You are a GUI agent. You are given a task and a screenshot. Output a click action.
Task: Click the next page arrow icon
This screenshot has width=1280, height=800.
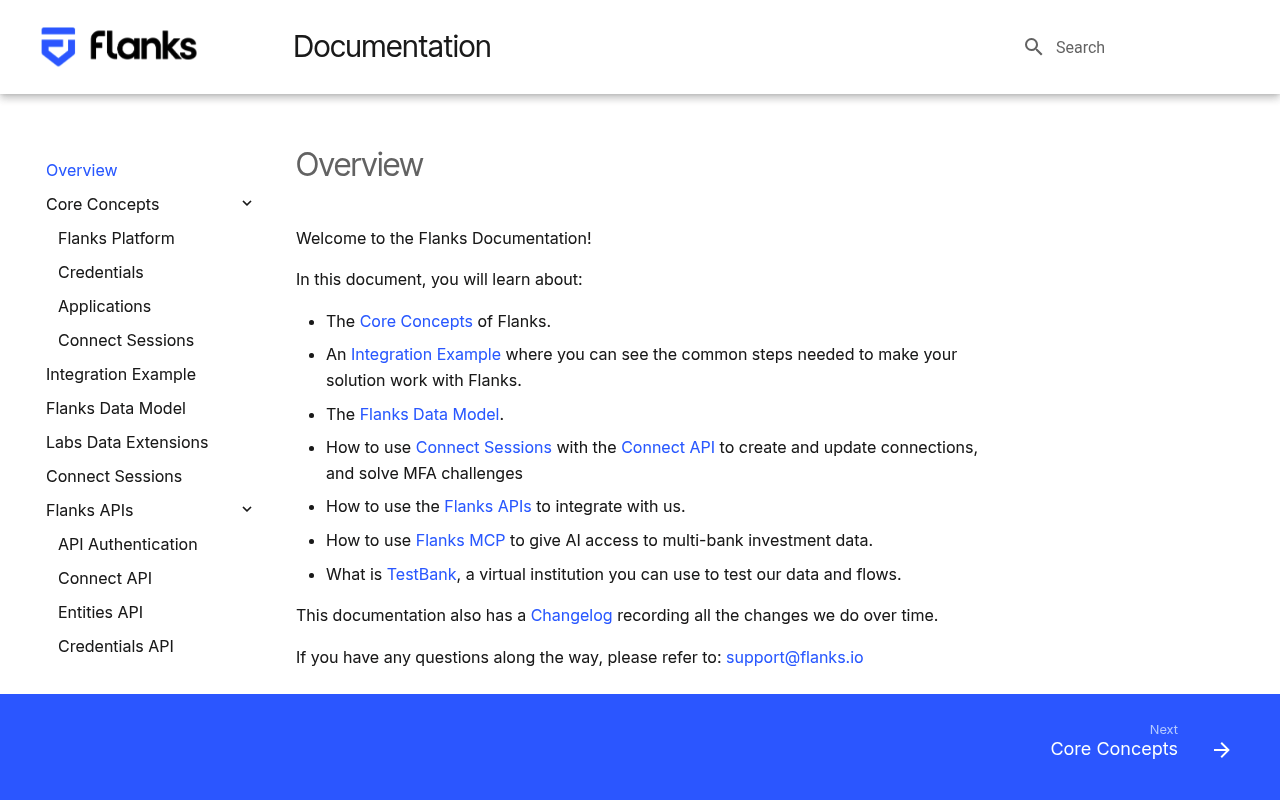pyautogui.click(x=1222, y=750)
